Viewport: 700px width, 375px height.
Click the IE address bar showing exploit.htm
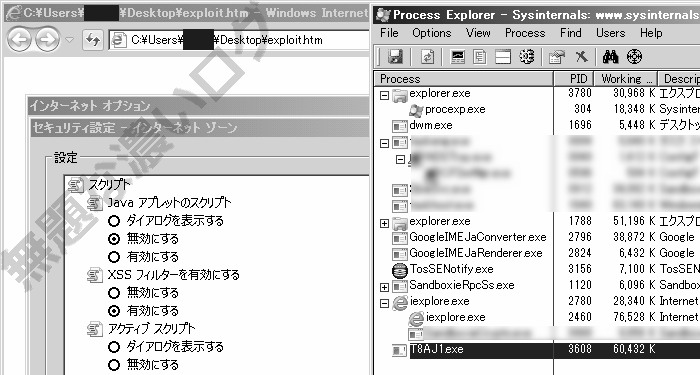(x=239, y=40)
